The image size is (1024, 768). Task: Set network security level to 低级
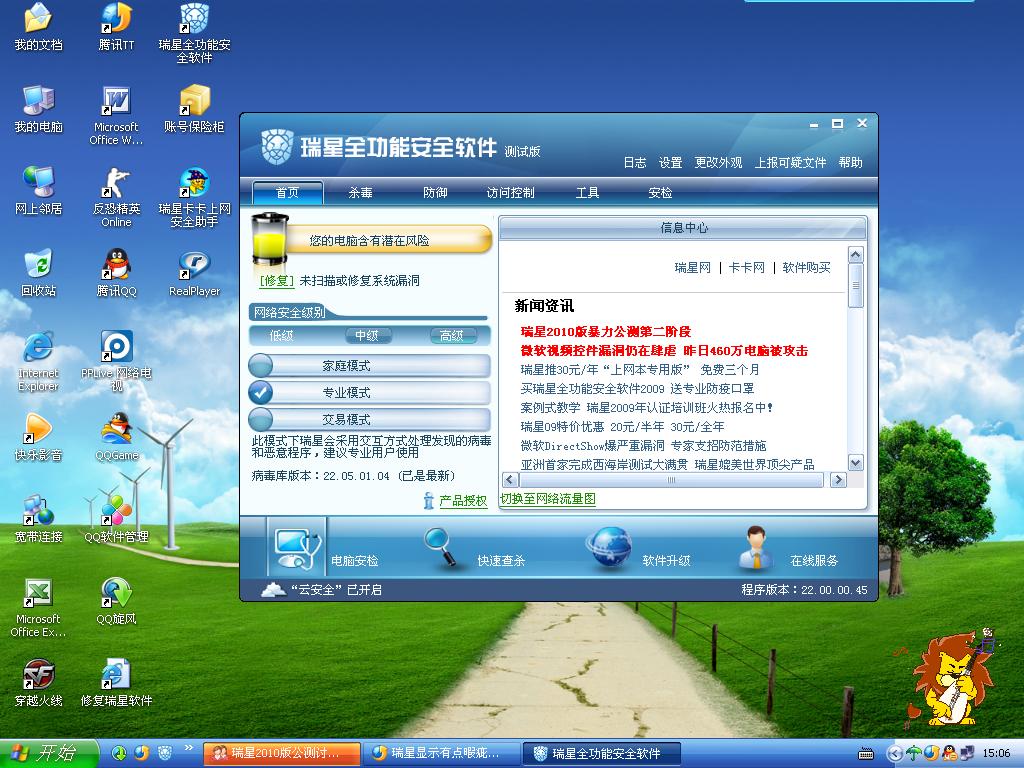point(281,336)
